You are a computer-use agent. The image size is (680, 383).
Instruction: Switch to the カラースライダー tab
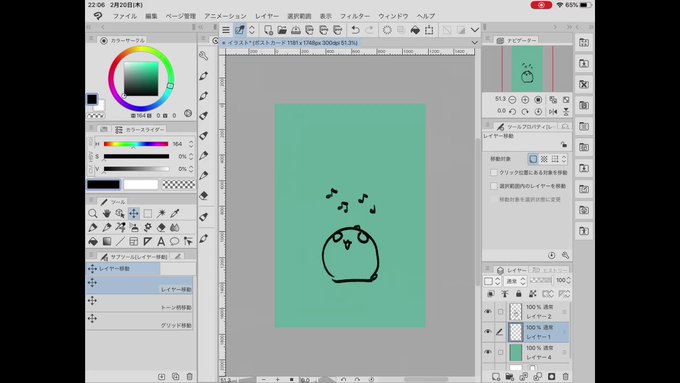(140, 130)
